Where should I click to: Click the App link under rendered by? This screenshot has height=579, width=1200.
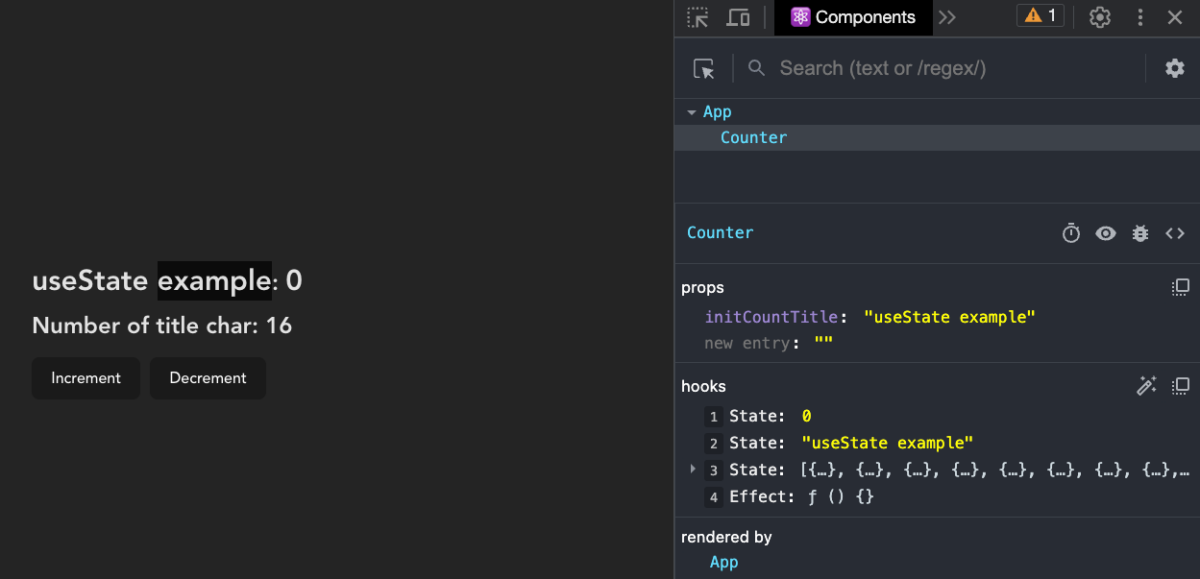point(723,562)
